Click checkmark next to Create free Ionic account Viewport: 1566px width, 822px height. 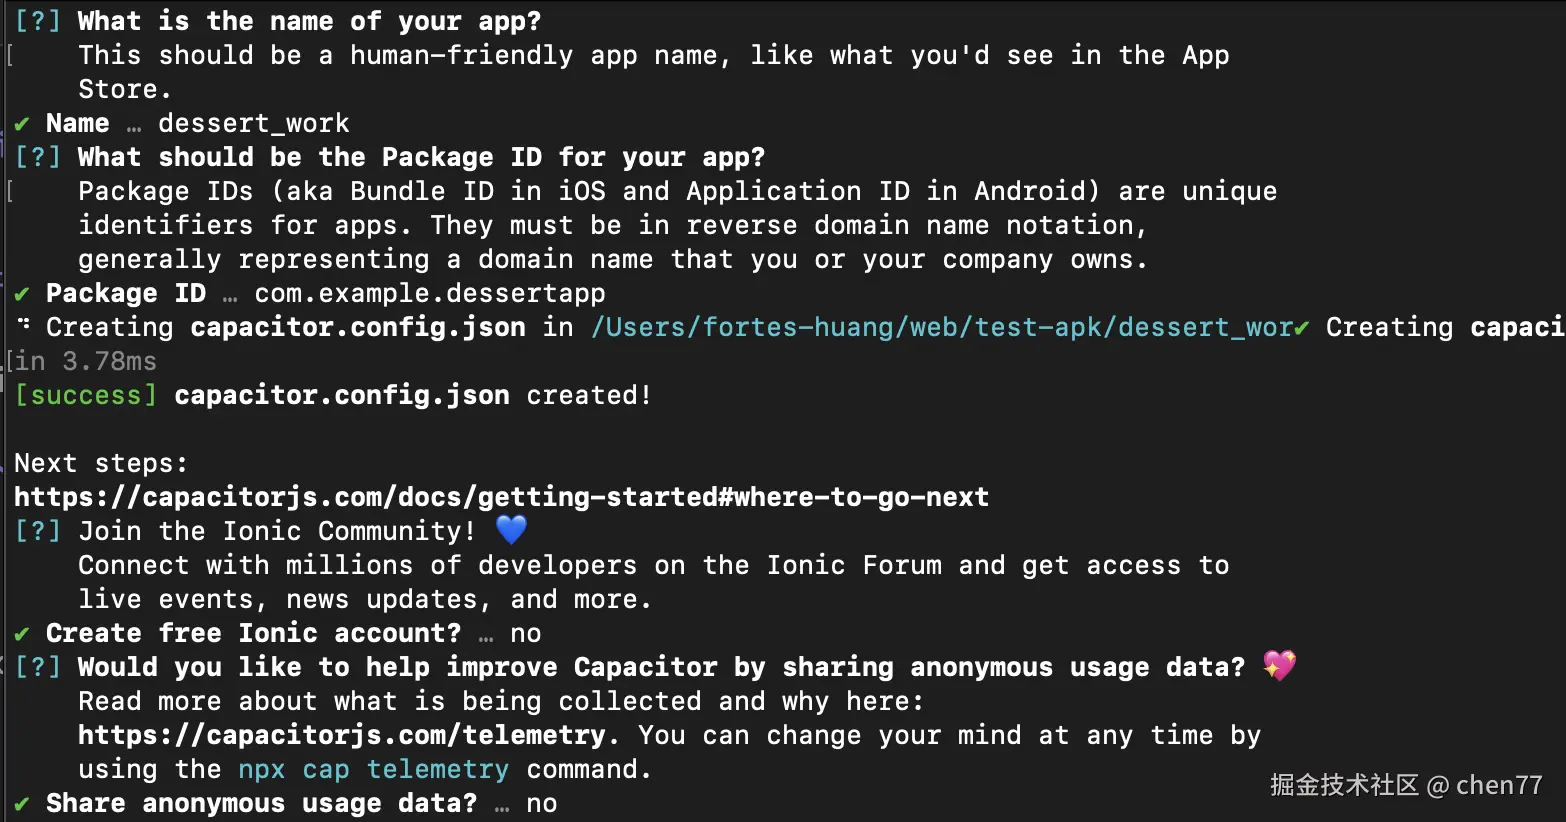pyautogui.click(x=22, y=634)
